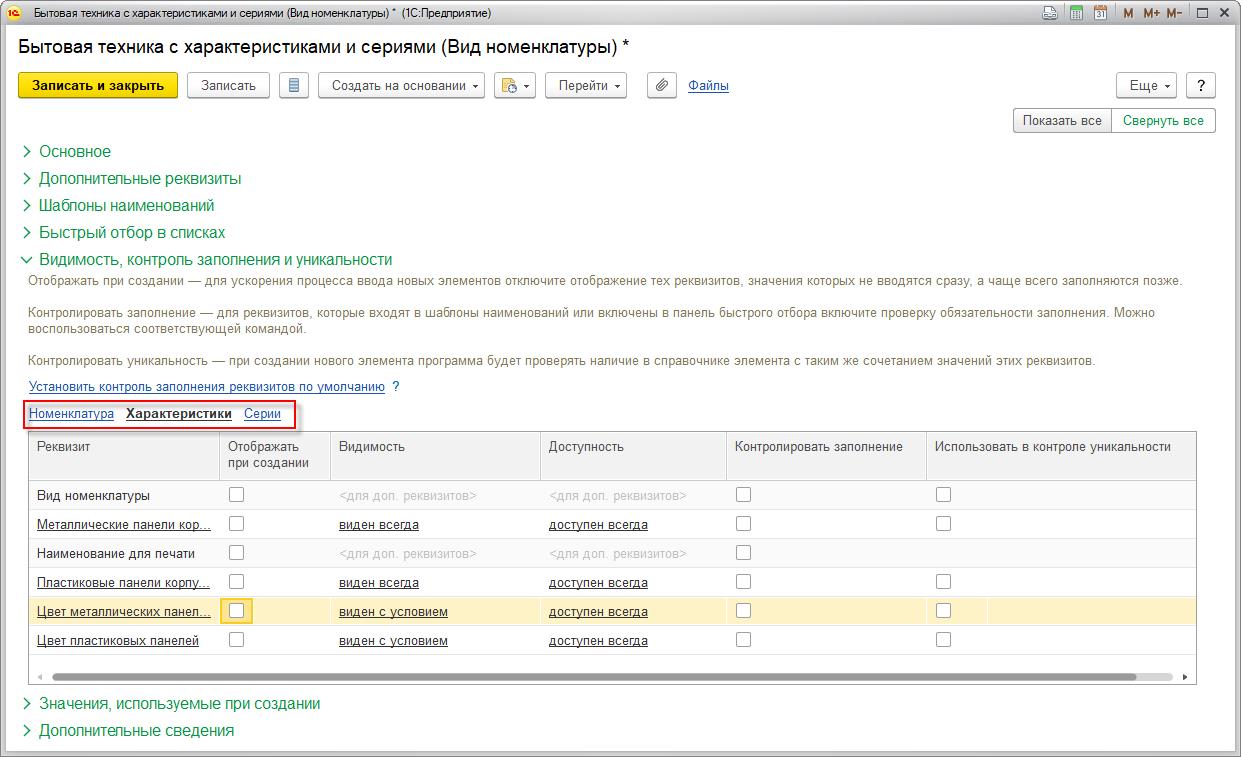Select the 'Характеристики' tab
Image resolution: width=1241 pixels, height=757 pixels.
click(x=179, y=414)
